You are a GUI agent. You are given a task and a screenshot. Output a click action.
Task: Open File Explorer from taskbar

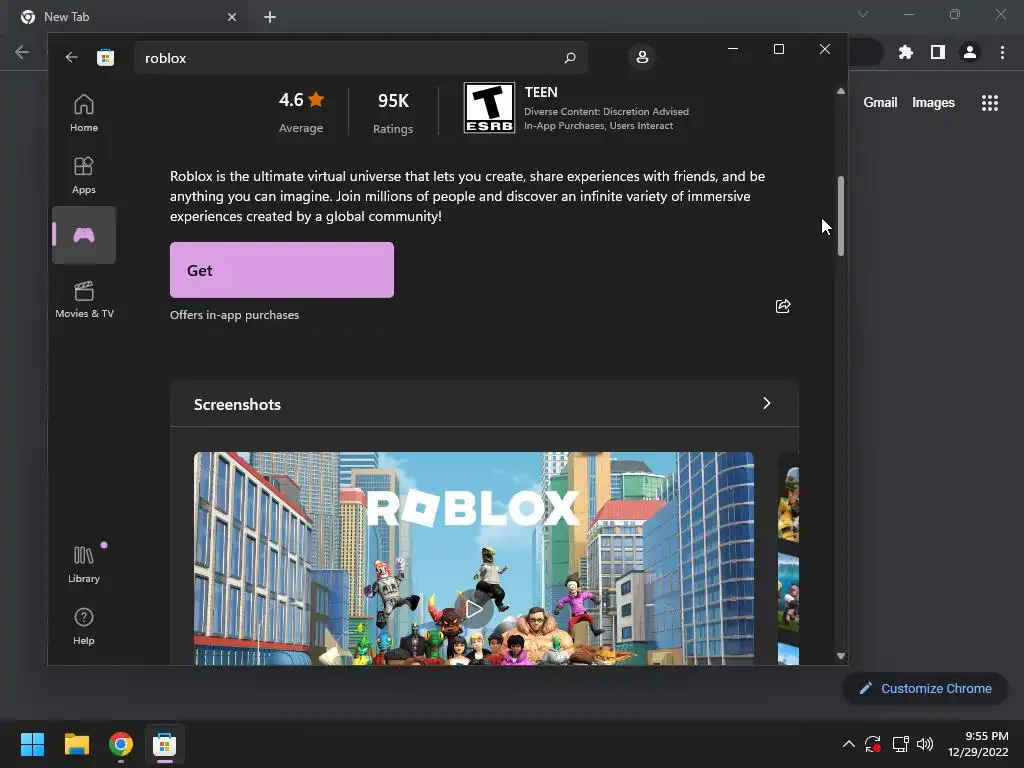tap(76, 744)
